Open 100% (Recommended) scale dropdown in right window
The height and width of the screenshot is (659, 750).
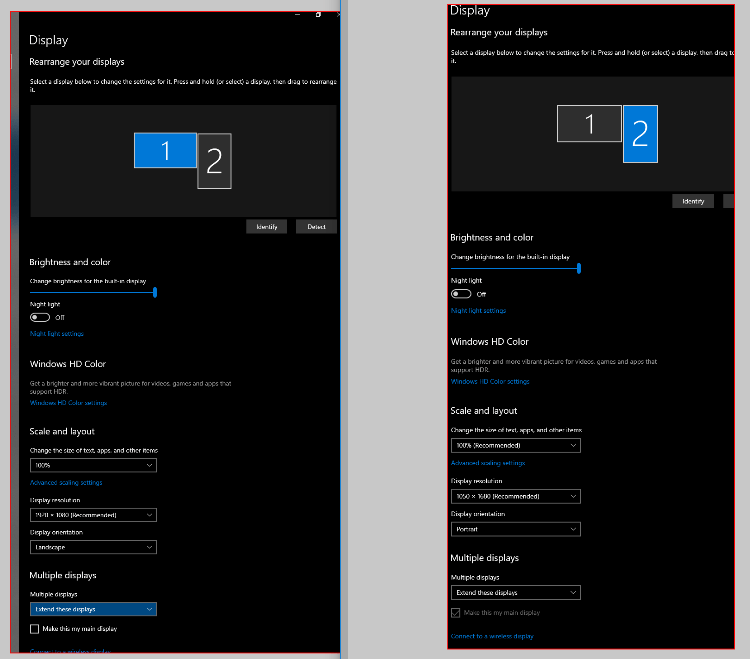[516, 445]
